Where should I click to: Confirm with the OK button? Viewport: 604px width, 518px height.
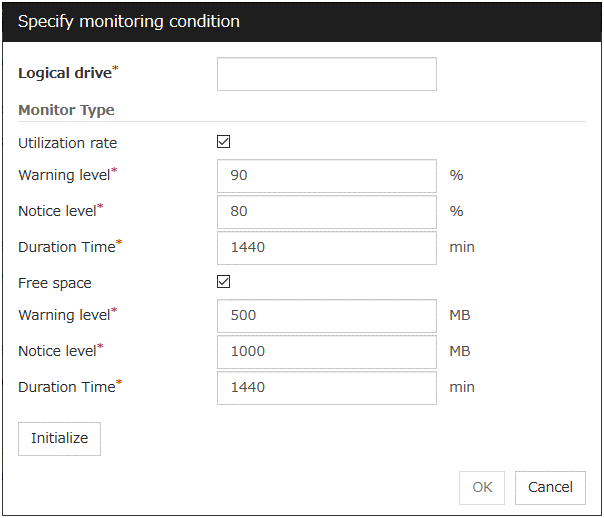click(482, 488)
